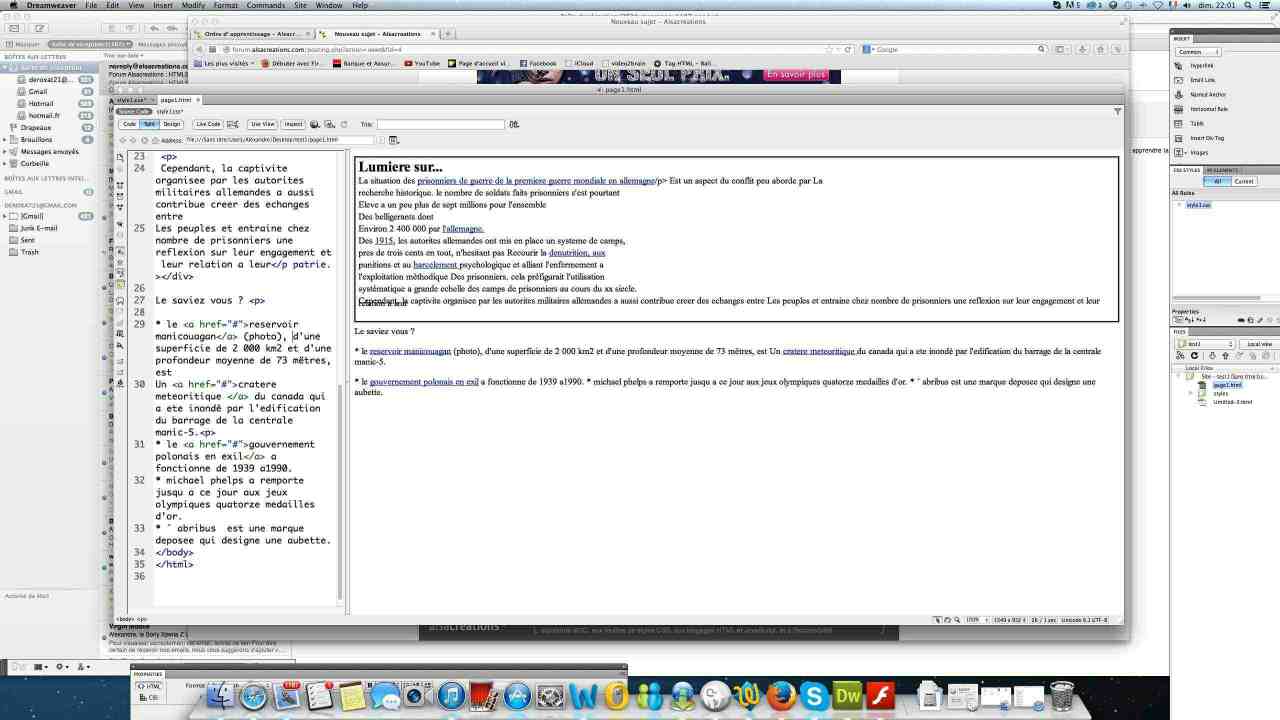This screenshot has height=720, width=1280.
Task: Select the AP ELEMENTS panel tab
Action: pyautogui.click(x=1222, y=170)
